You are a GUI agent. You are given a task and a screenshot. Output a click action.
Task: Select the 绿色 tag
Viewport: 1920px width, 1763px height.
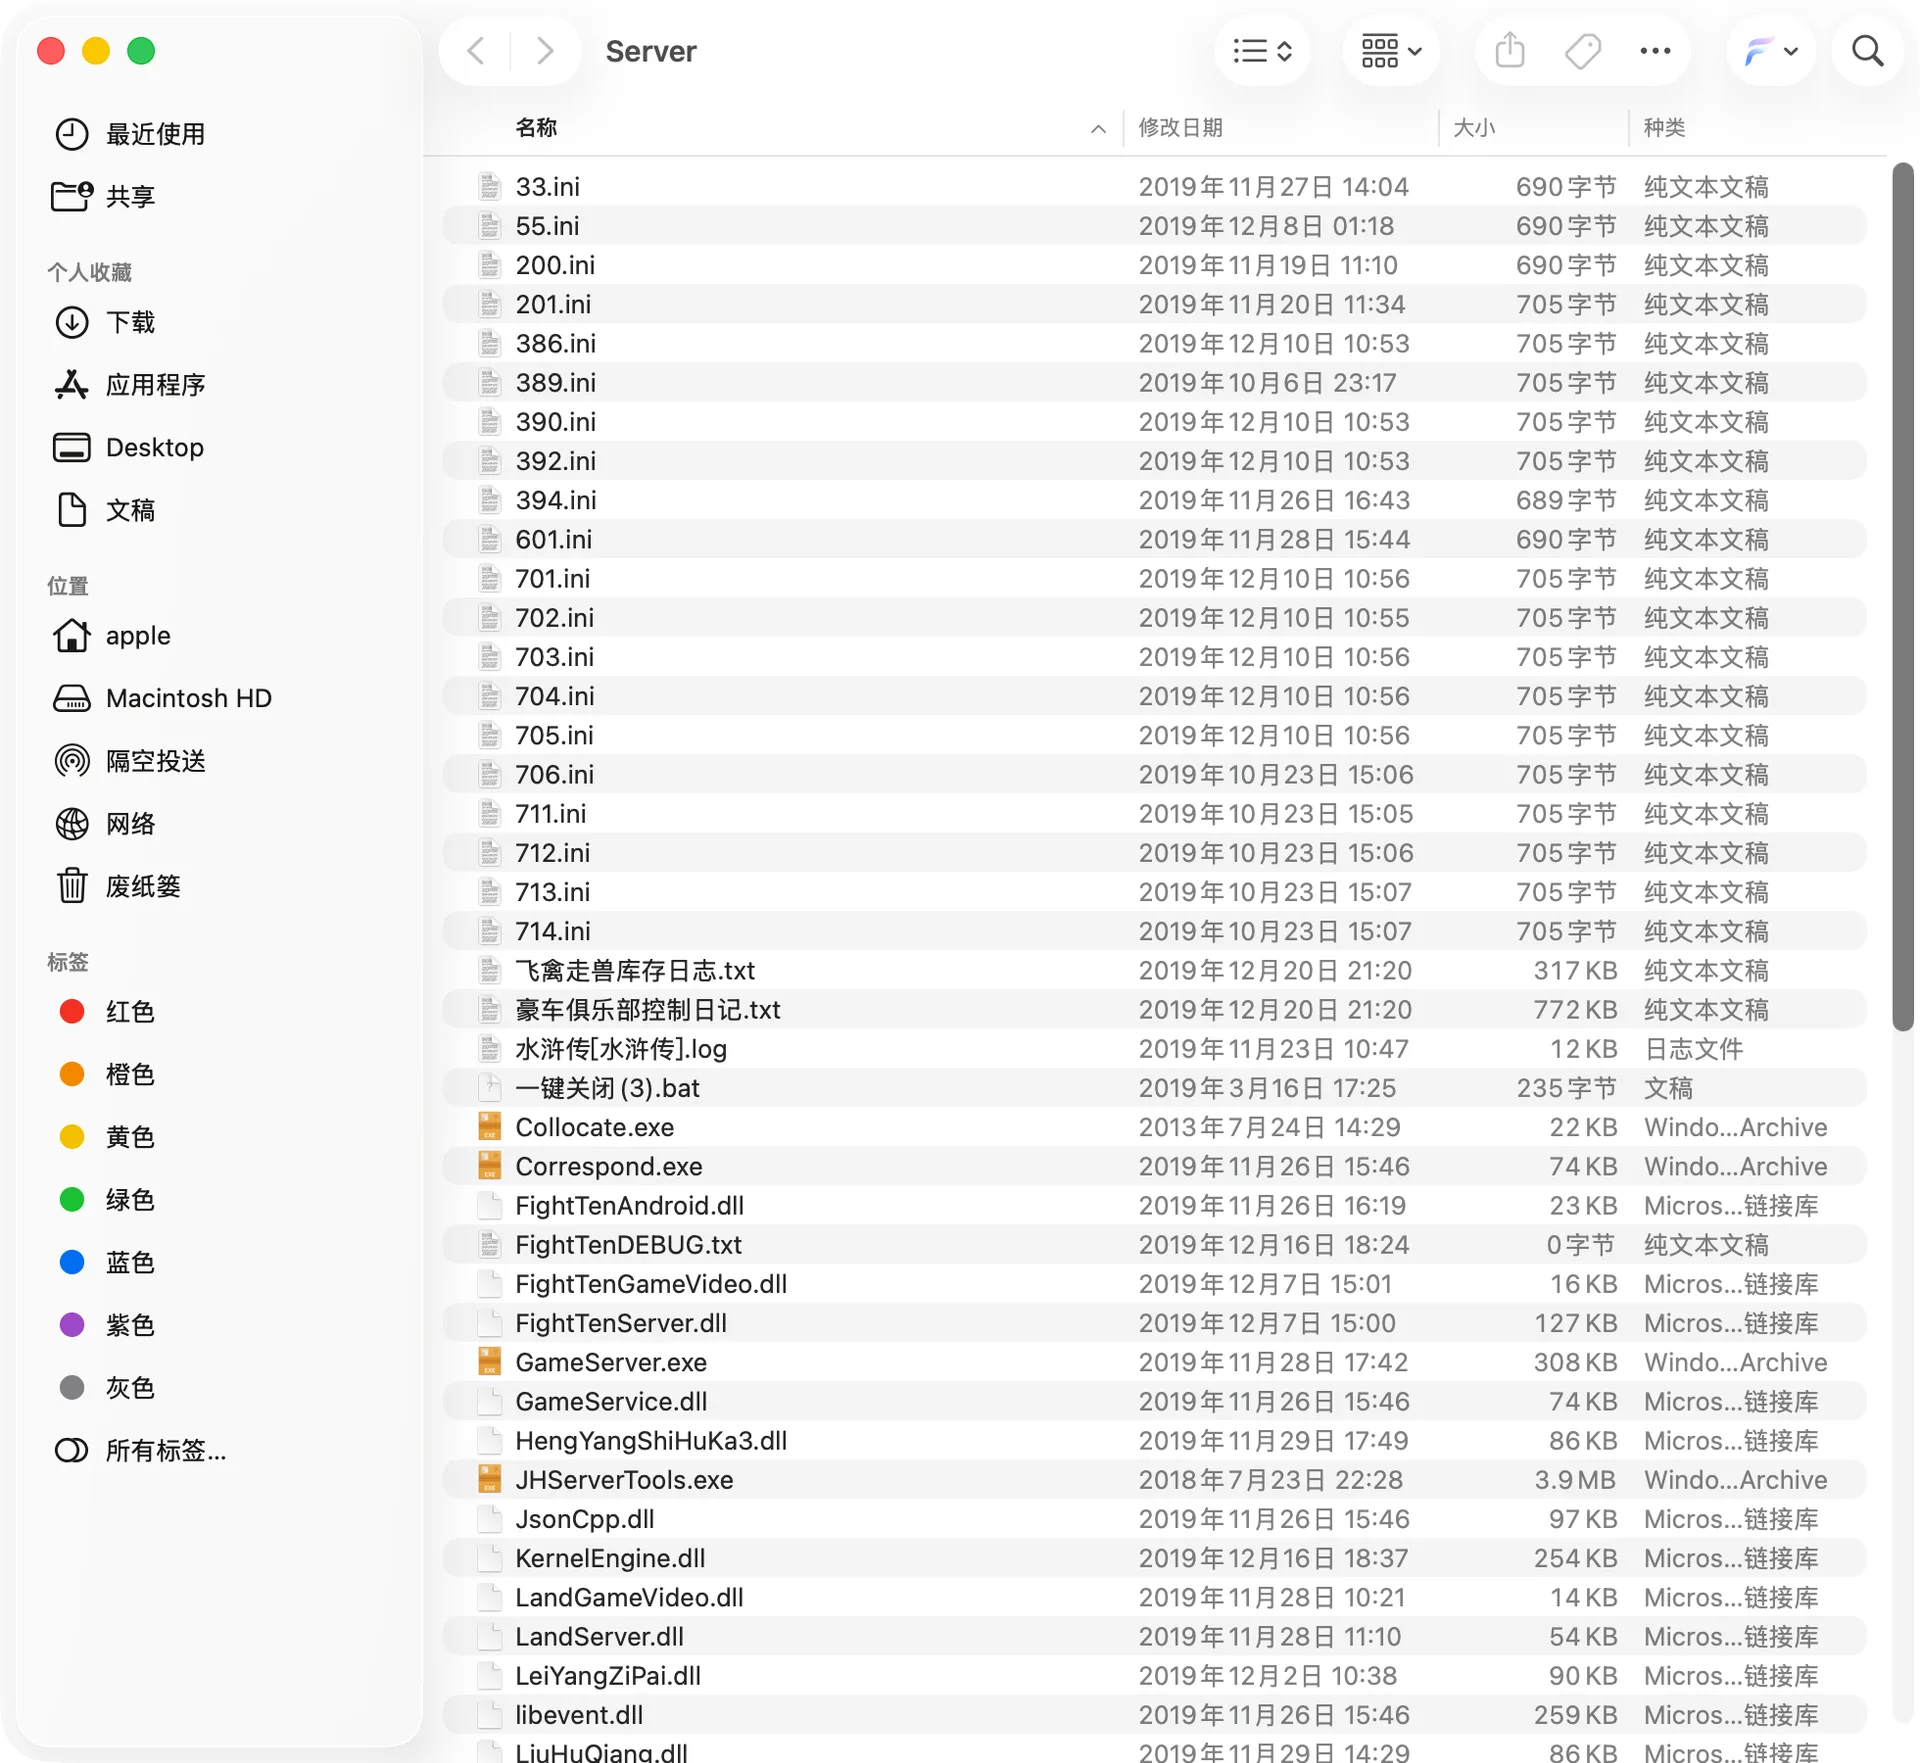[106, 1200]
